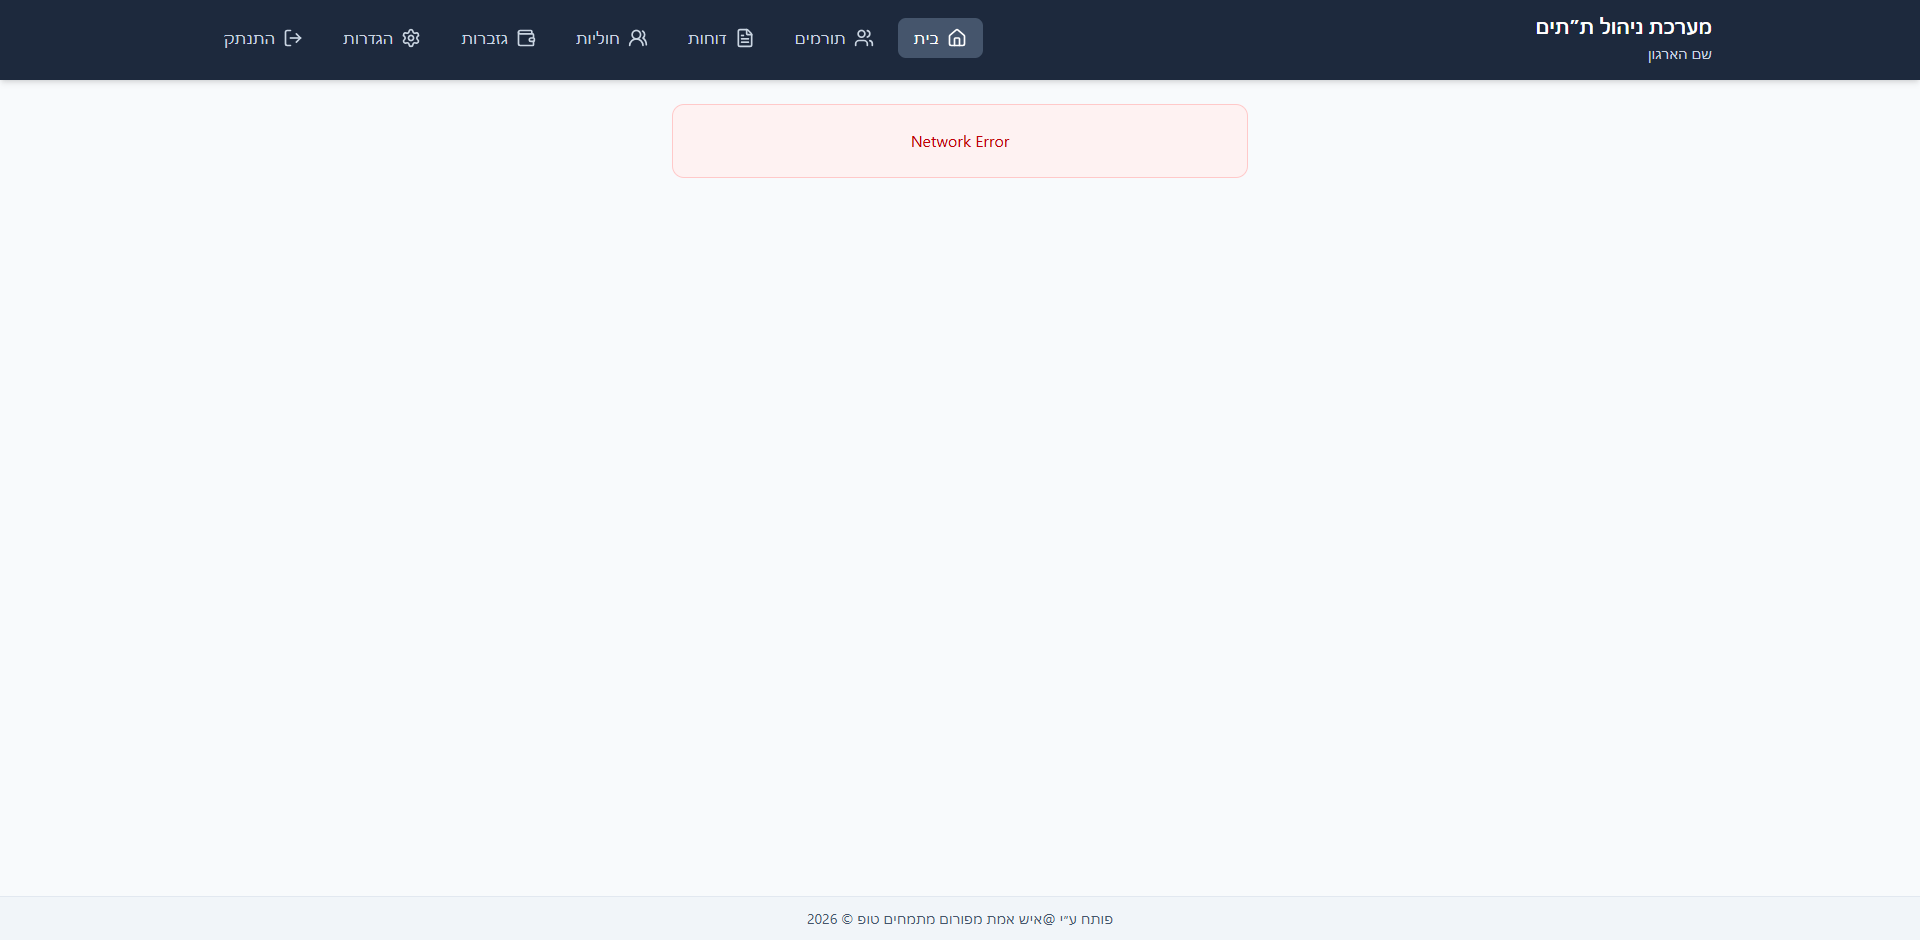Click the Network Error message box
The height and width of the screenshot is (940, 1920).
pyautogui.click(x=959, y=141)
